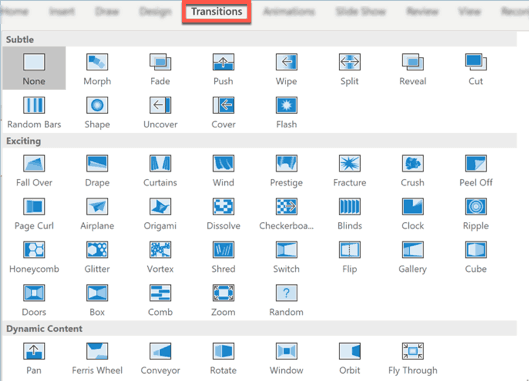This screenshot has height=381, width=529.
Task: Select the Honeycomb transition
Action: point(34,256)
